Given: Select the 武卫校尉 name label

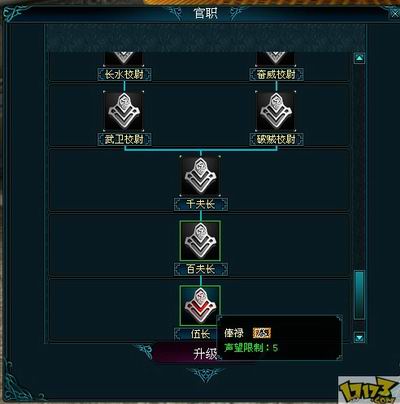Looking at the screenshot, I should pos(124,139).
